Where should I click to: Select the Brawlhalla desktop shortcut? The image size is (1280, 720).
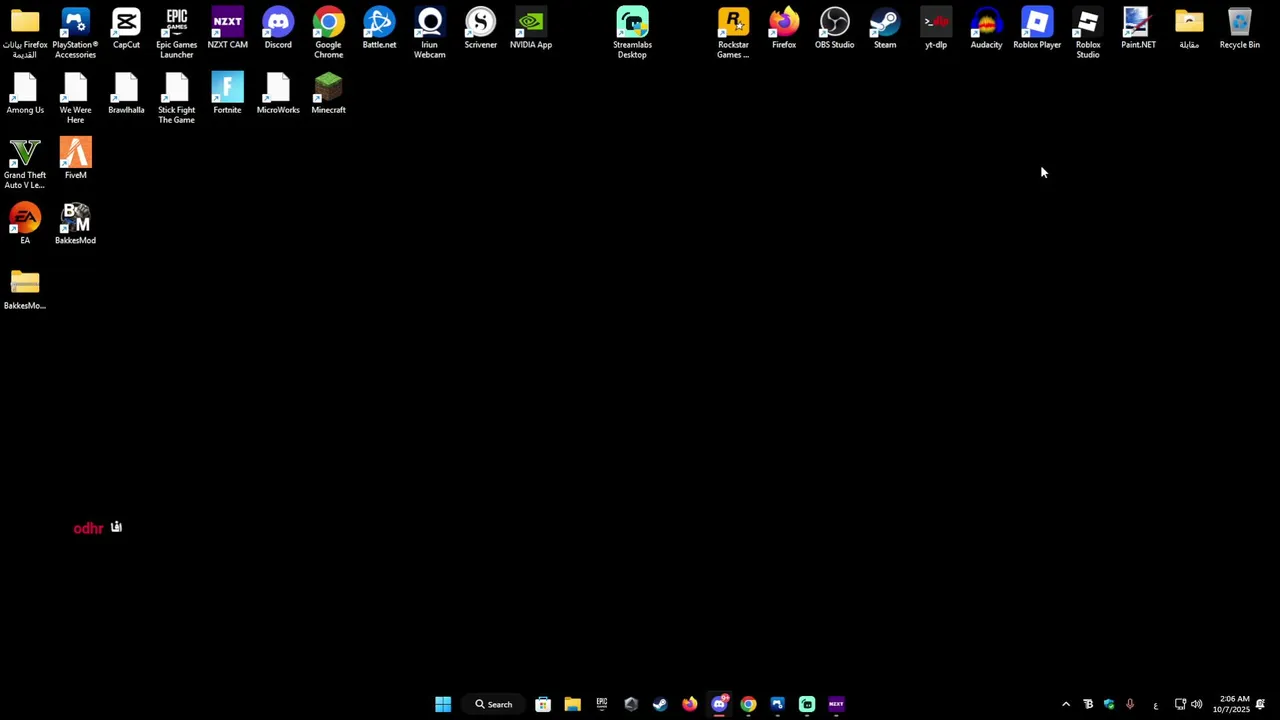pos(126,94)
